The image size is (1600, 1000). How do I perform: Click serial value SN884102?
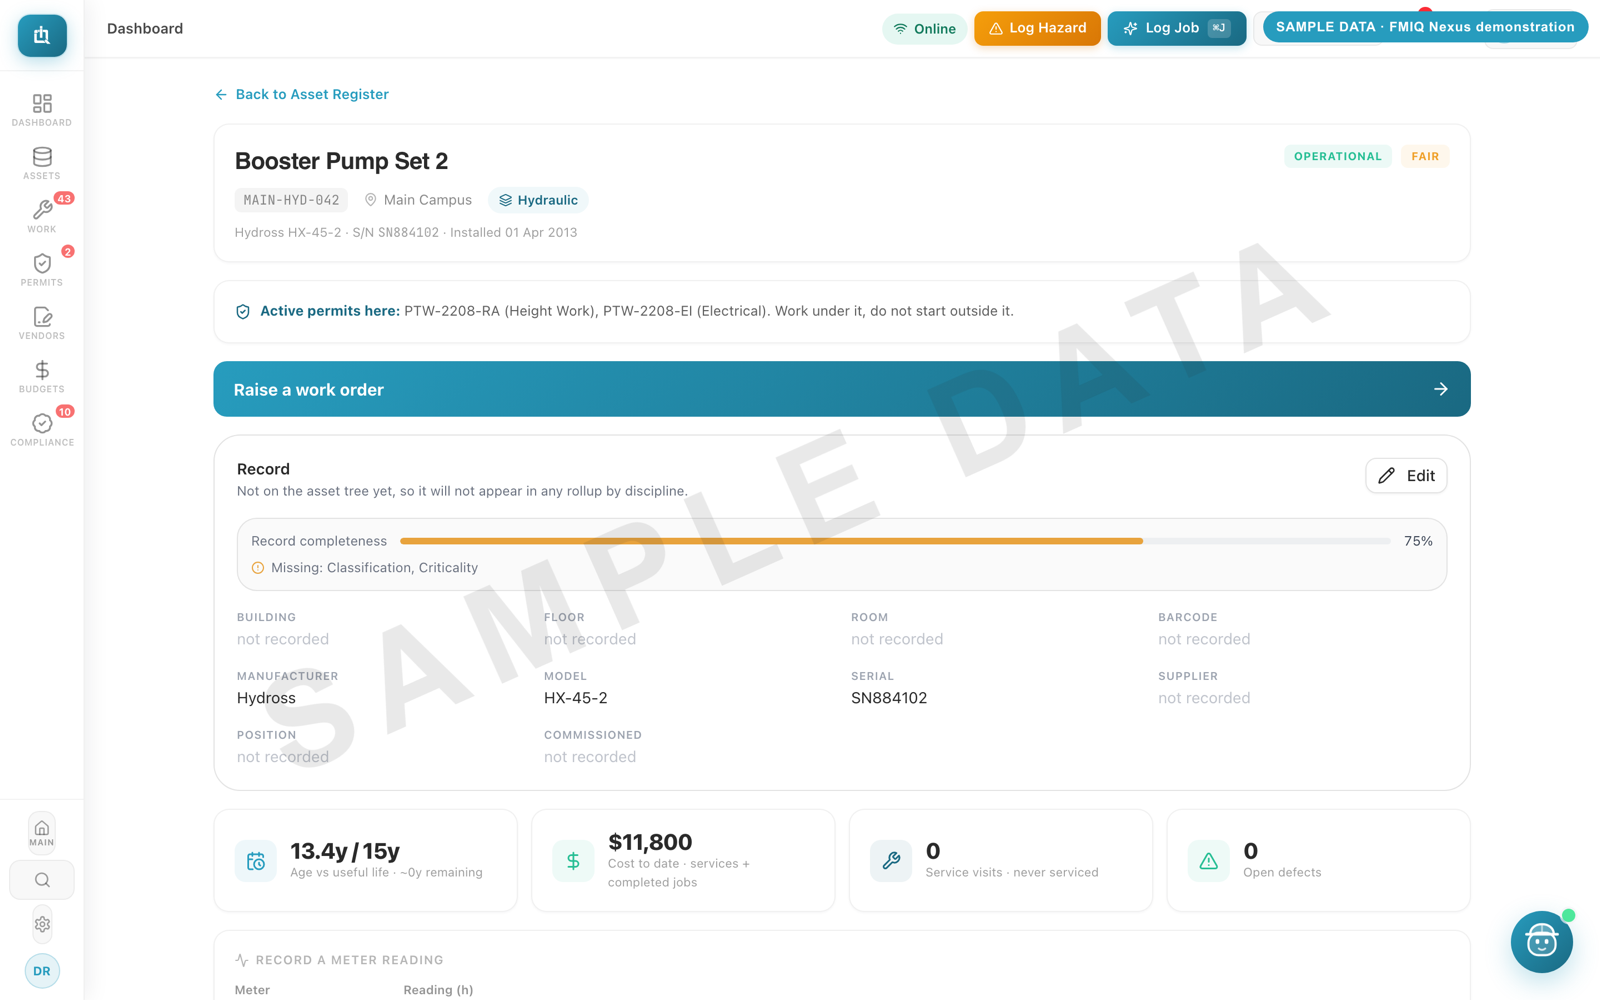click(x=889, y=698)
